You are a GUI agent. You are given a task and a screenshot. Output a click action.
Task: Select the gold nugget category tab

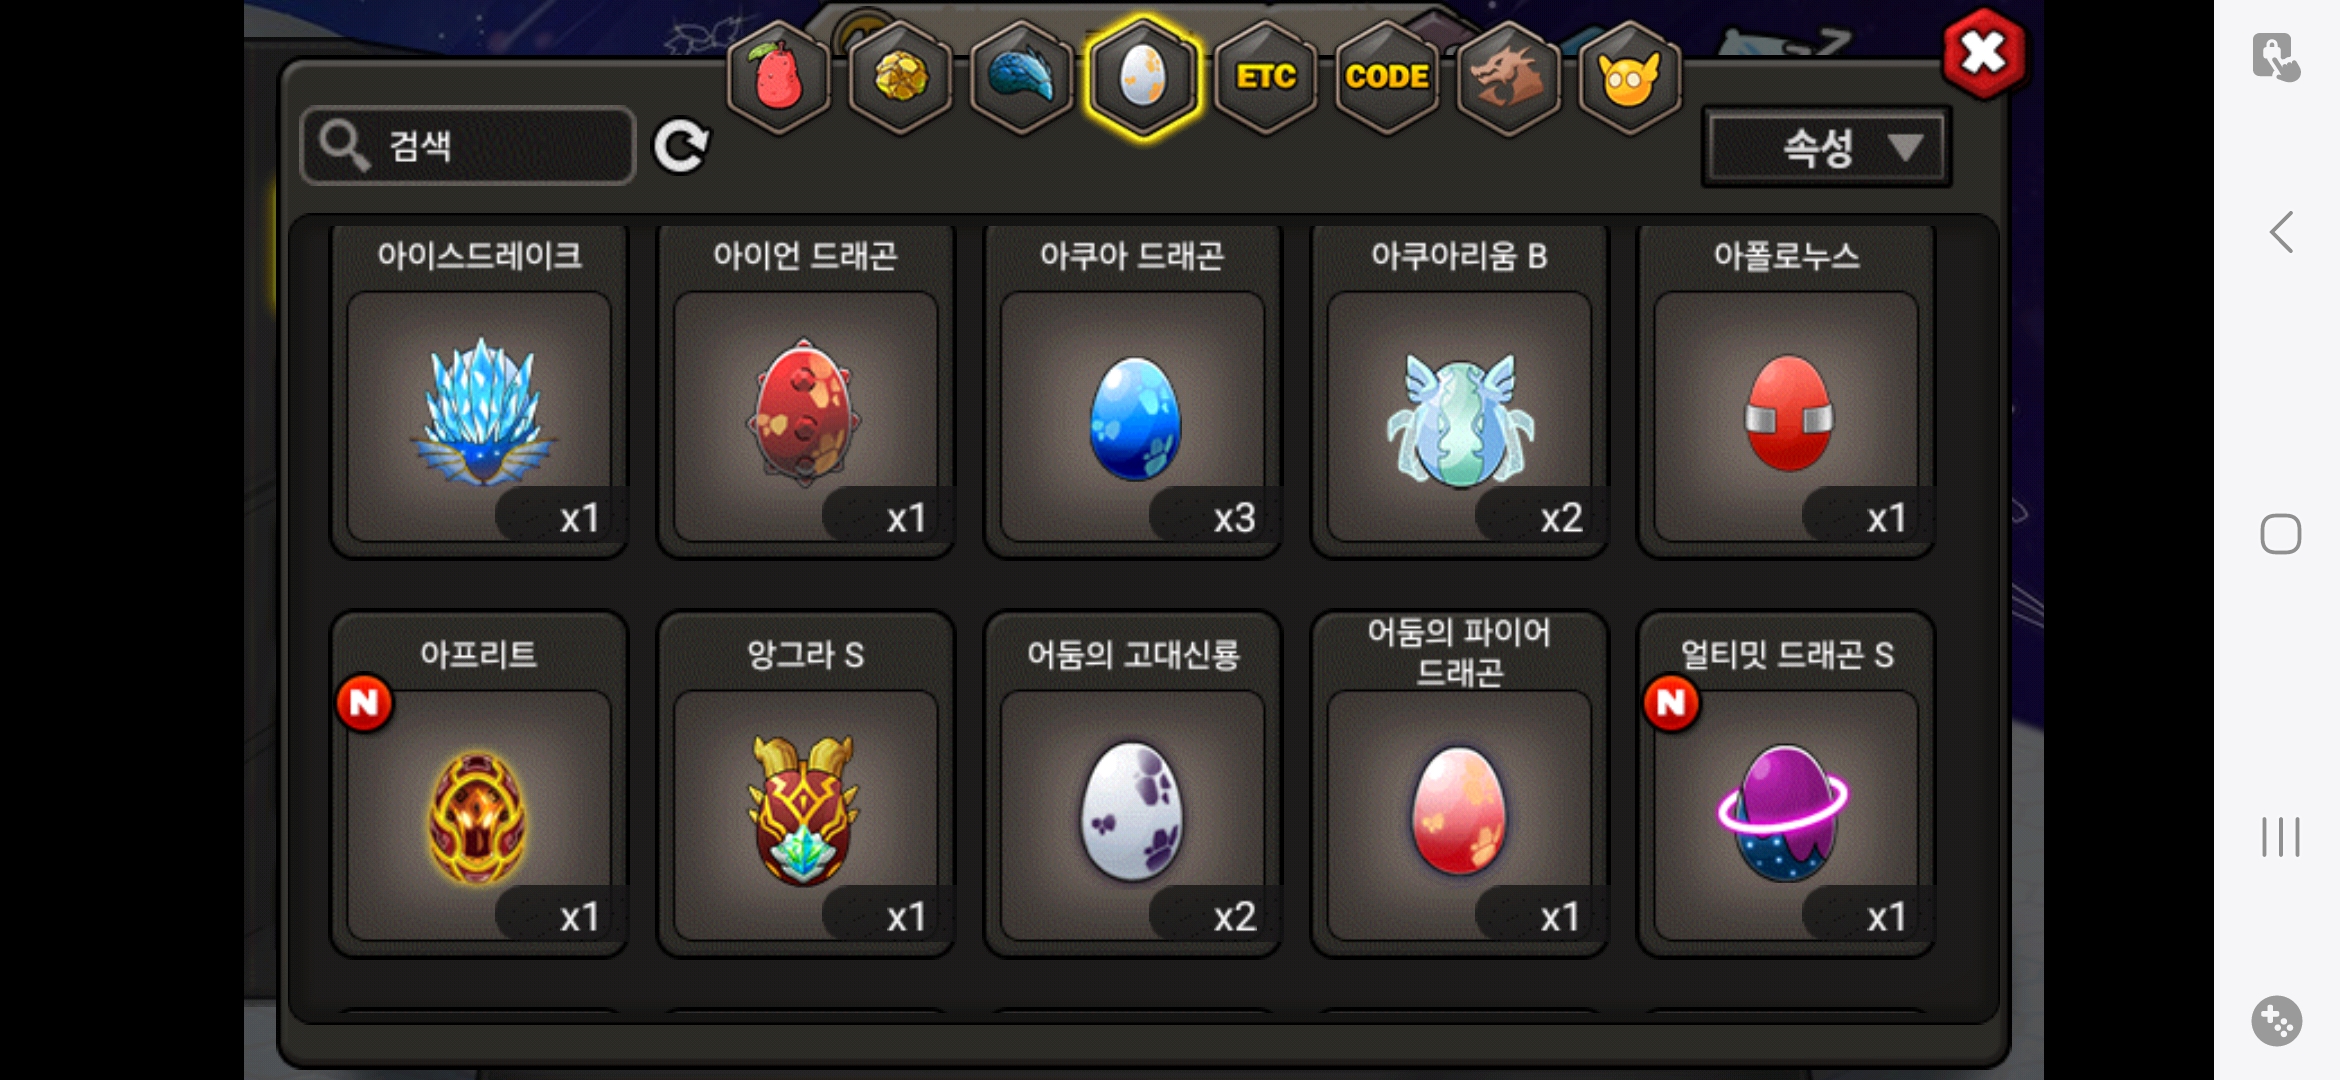coord(900,76)
